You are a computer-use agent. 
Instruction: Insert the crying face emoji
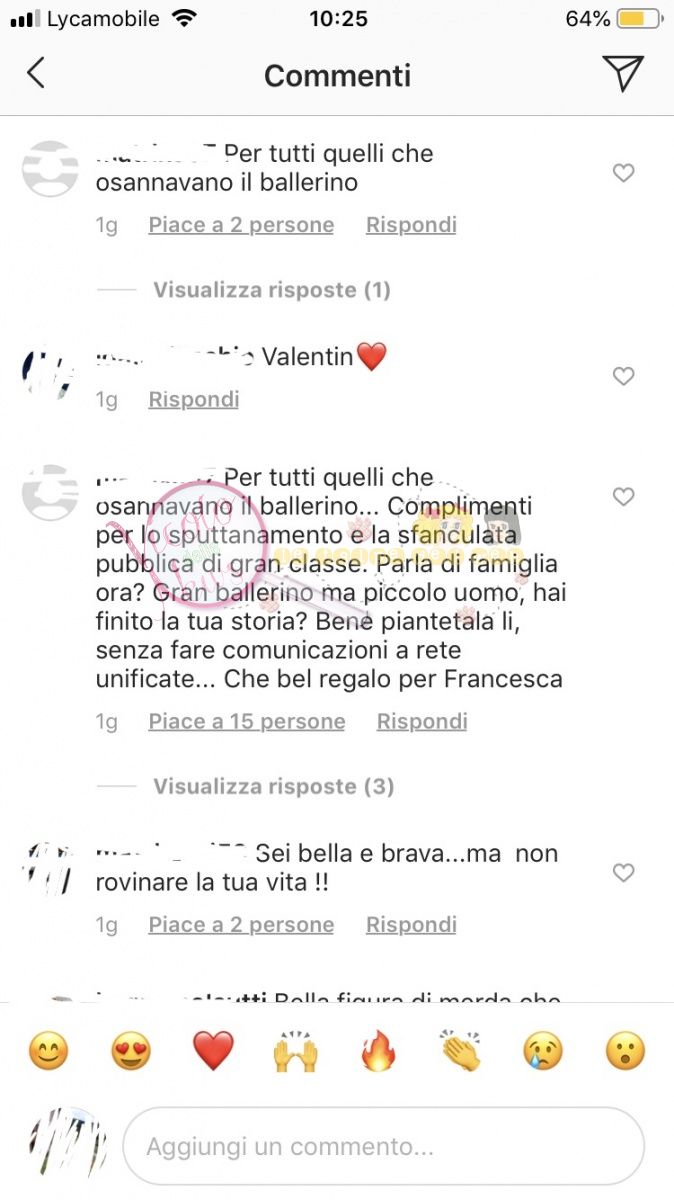pyautogui.click(x=543, y=1052)
